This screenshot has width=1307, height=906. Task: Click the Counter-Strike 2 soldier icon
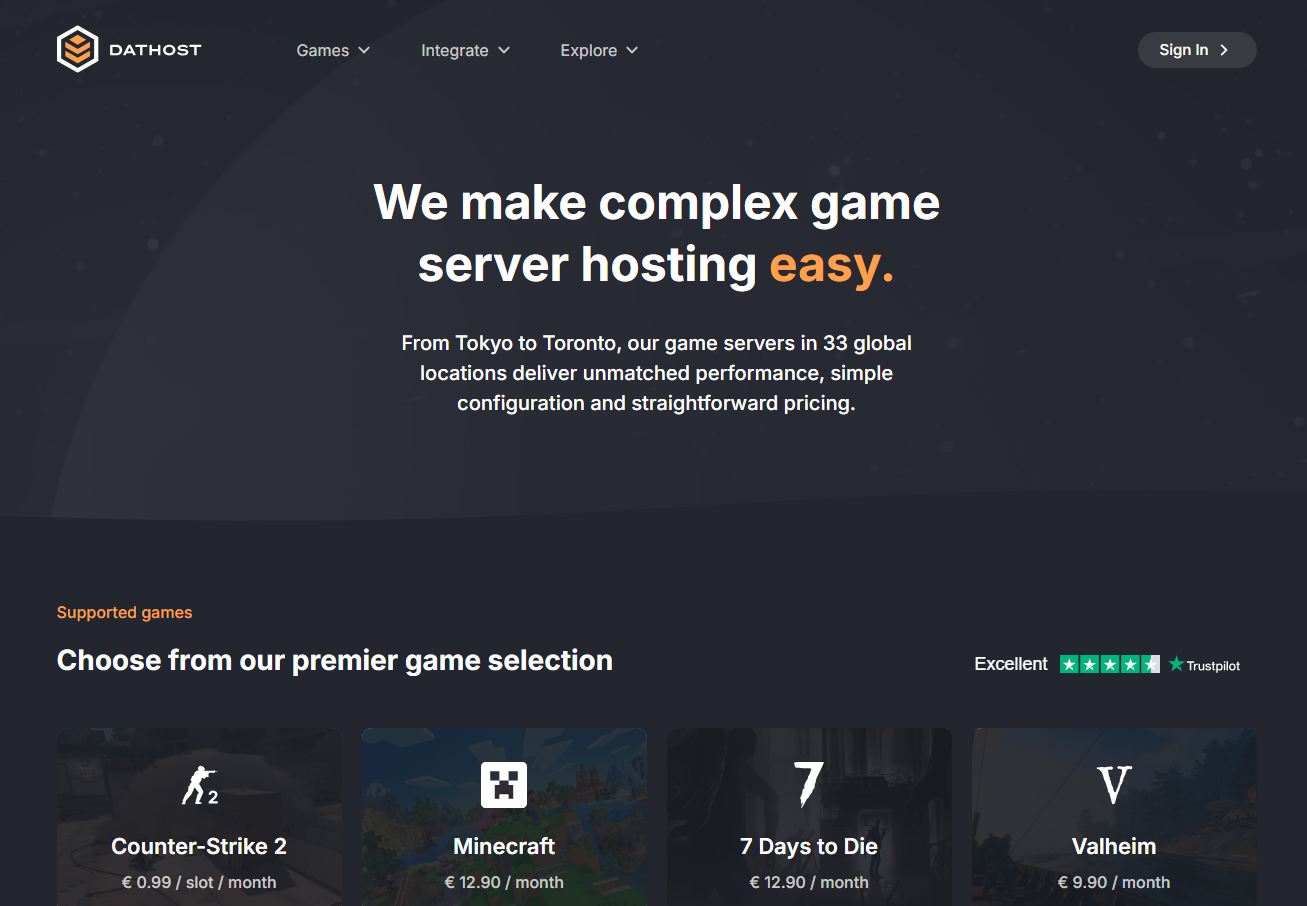(x=199, y=784)
